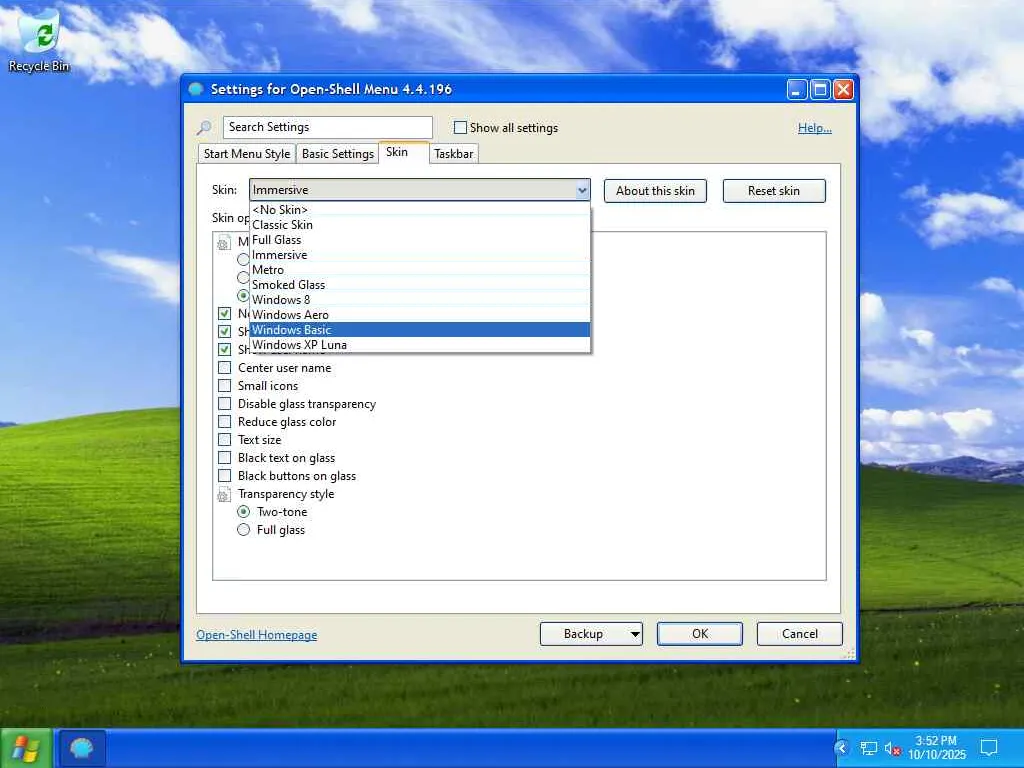1024x768 pixels.
Task: Open the network tray icon
Action: coord(868,748)
